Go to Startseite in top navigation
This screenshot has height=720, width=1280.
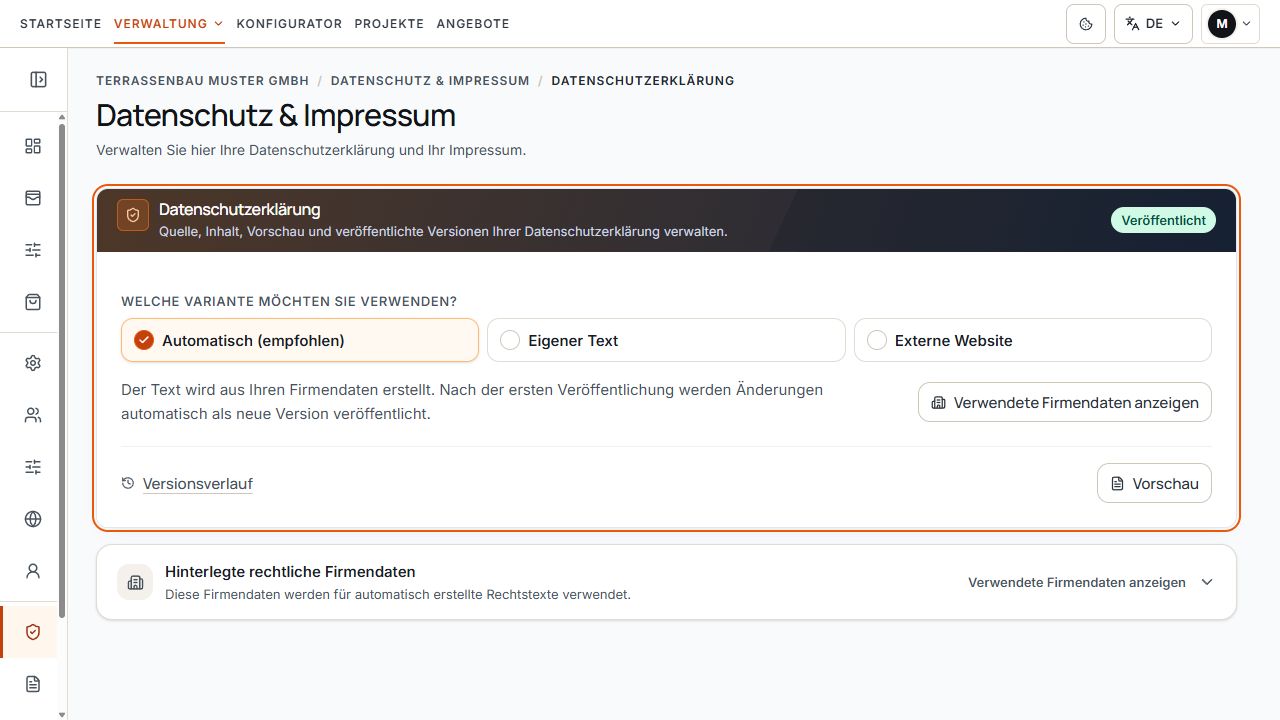(61, 23)
